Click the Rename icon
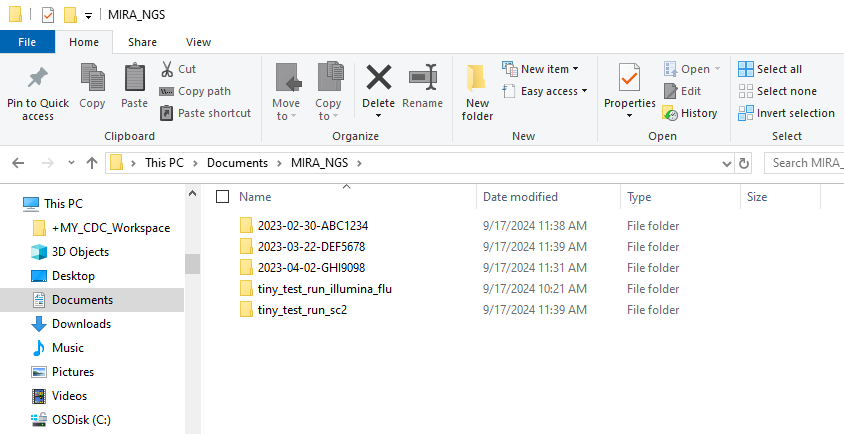This screenshot has width=844, height=434. pos(423,77)
